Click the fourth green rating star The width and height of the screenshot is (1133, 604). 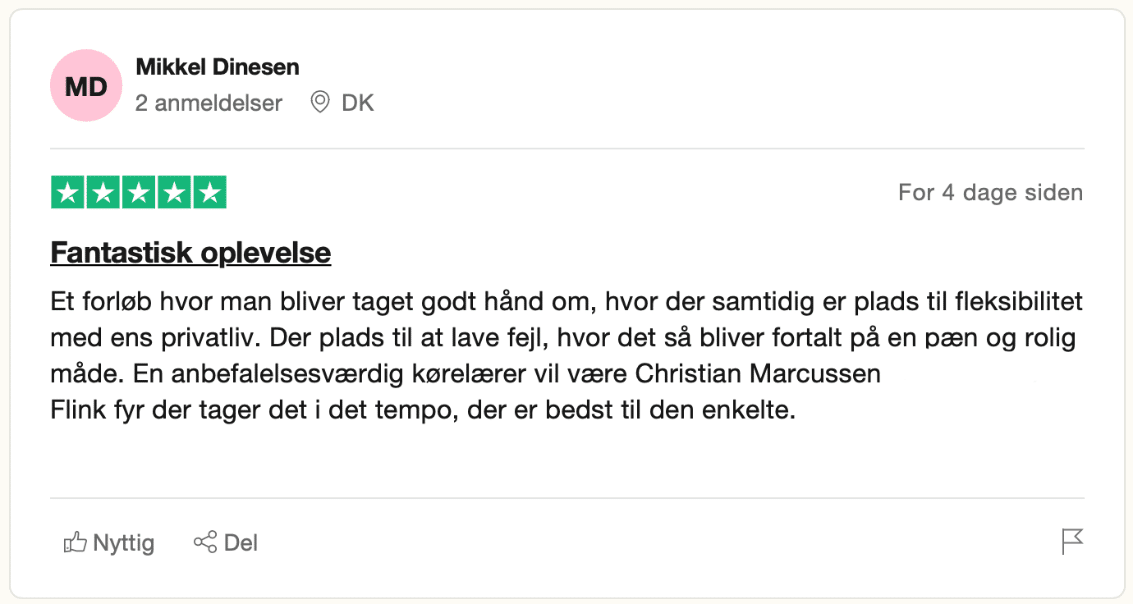[174, 192]
